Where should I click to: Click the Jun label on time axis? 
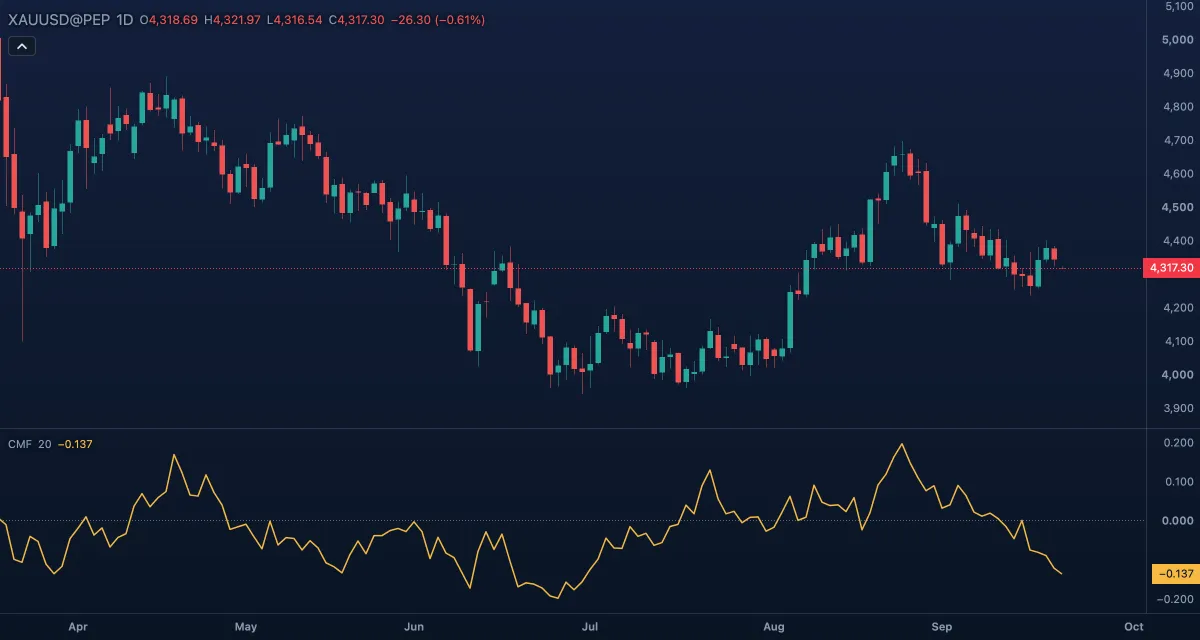(414, 627)
